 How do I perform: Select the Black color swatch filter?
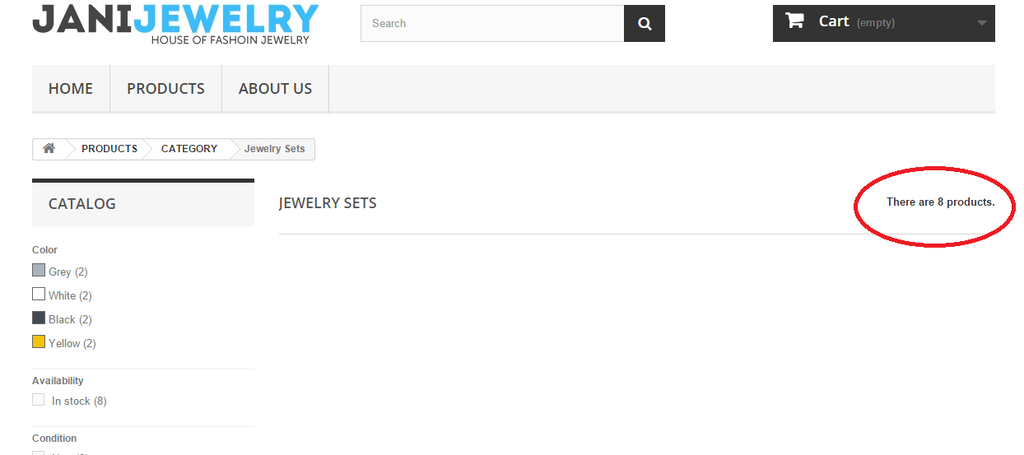[39, 318]
